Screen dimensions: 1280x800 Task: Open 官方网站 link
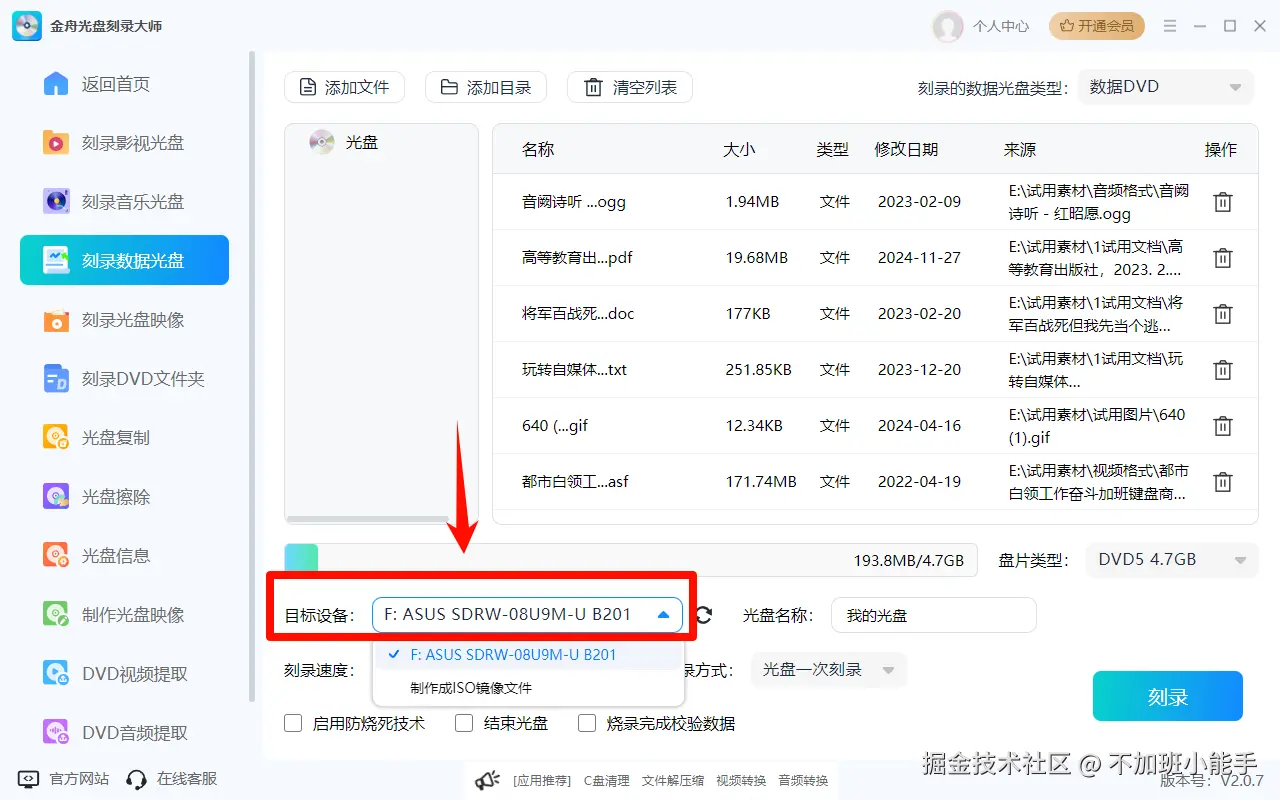[65, 779]
